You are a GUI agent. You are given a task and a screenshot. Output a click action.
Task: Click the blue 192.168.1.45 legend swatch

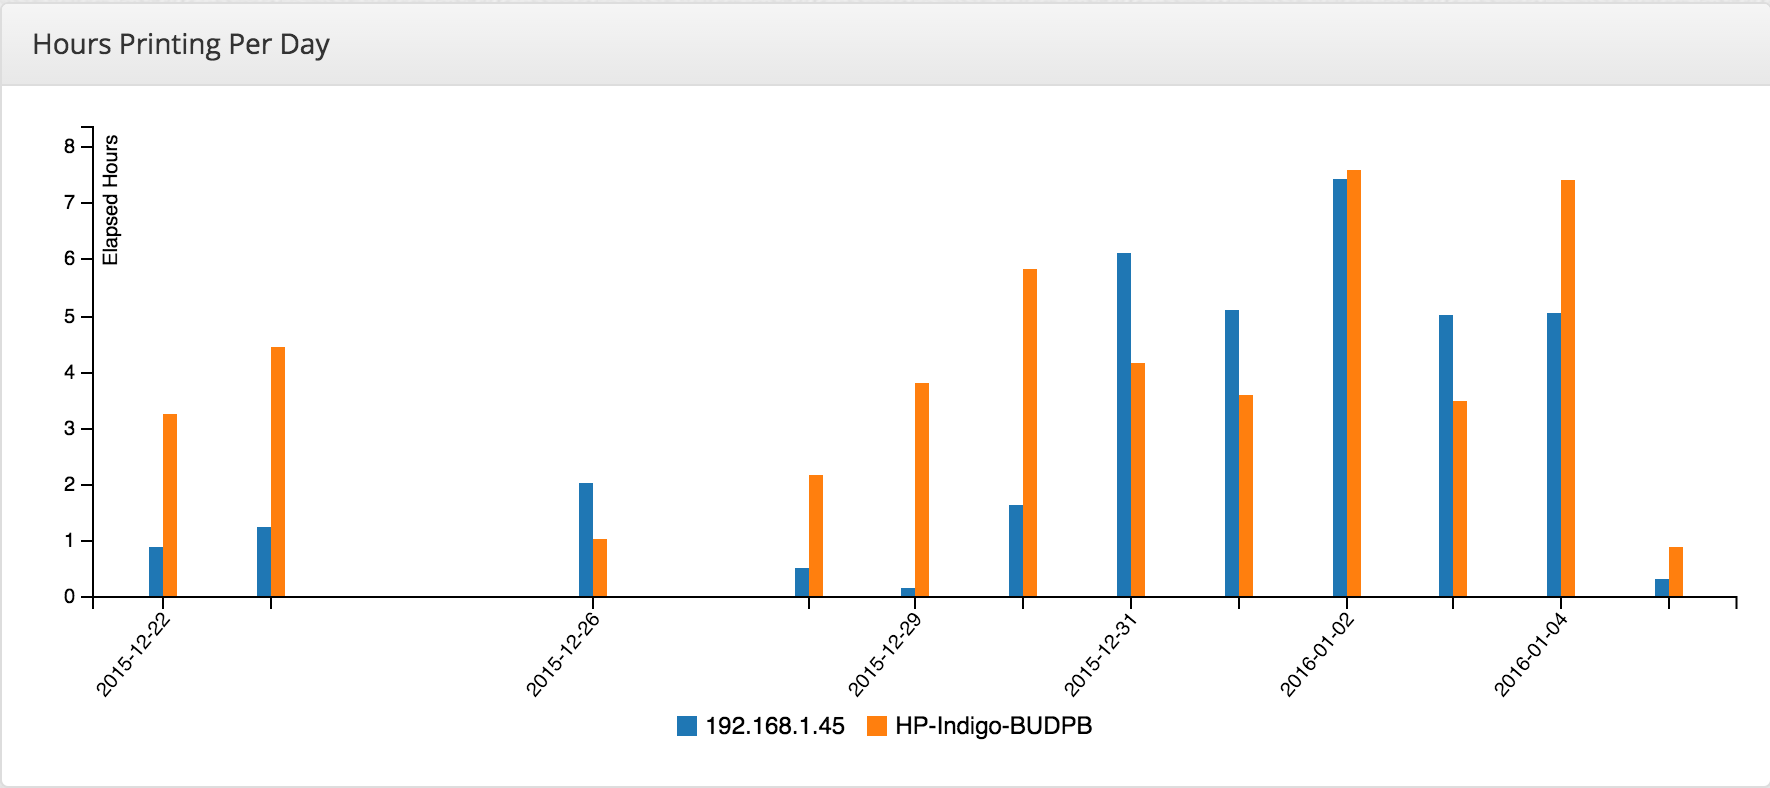click(687, 726)
